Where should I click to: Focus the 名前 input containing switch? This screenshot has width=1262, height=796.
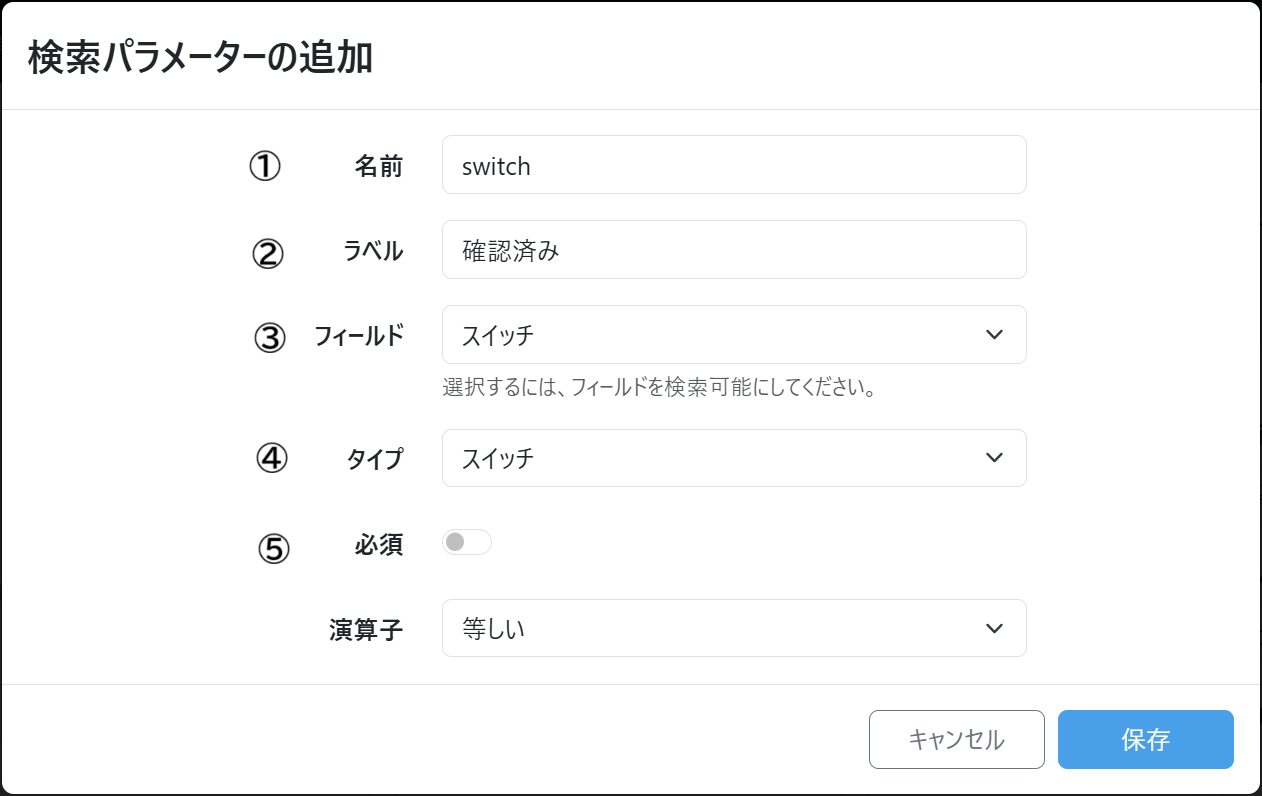733,165
